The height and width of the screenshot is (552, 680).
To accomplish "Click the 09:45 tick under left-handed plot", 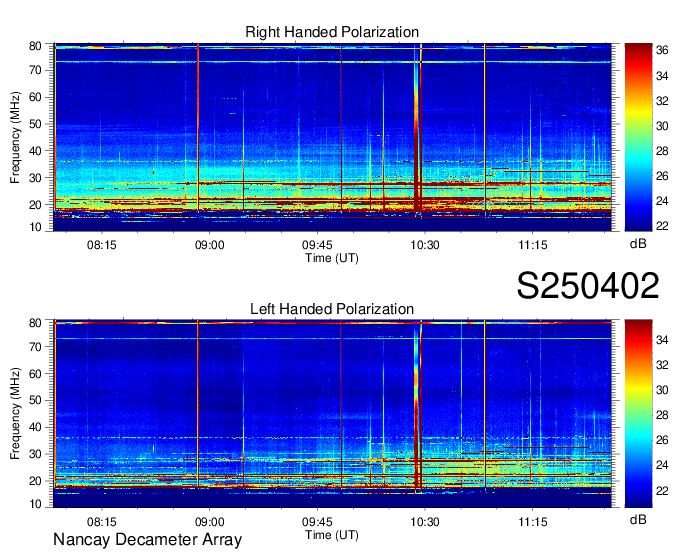I will pyautogui.click(x=317, y=522).
